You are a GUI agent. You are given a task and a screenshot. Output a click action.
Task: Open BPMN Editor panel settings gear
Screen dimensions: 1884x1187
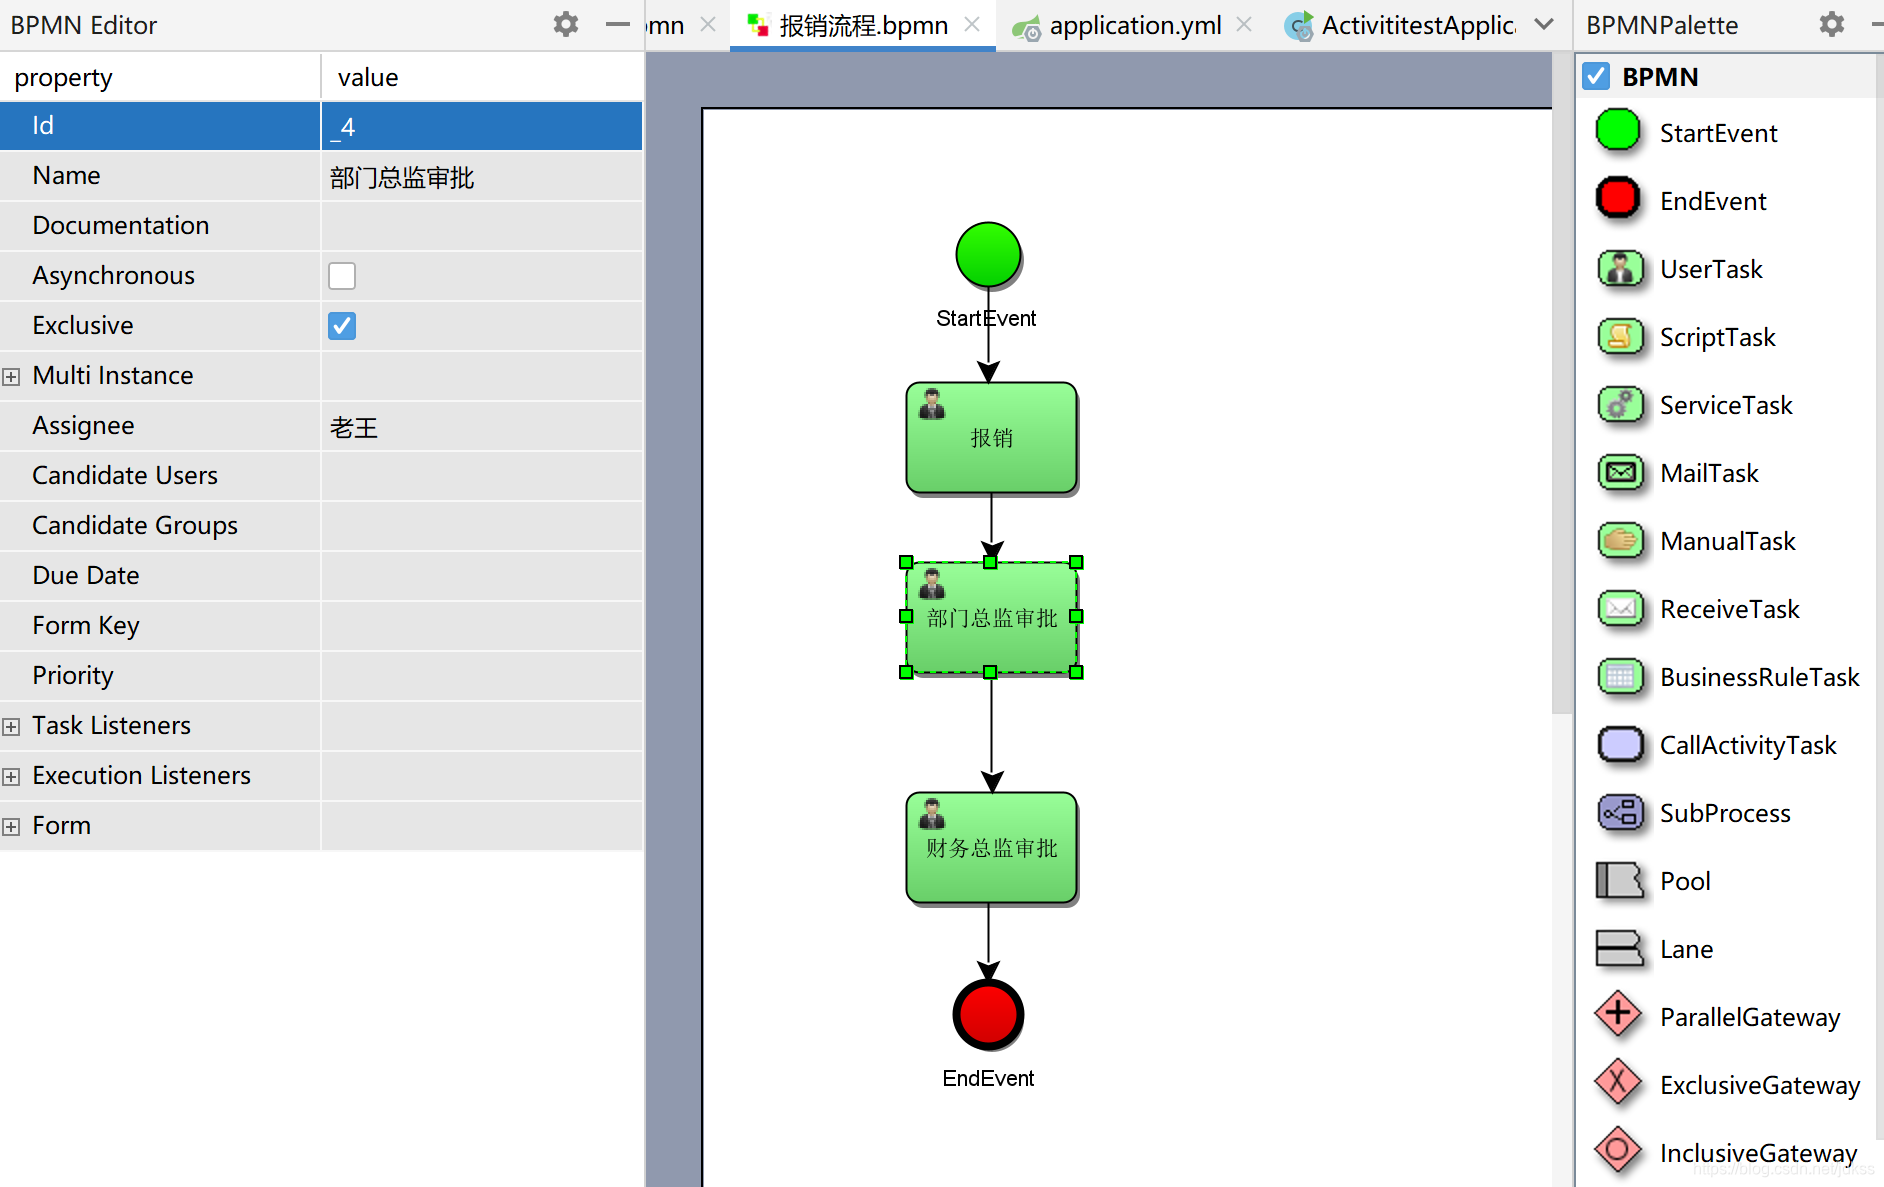[566, 24]
